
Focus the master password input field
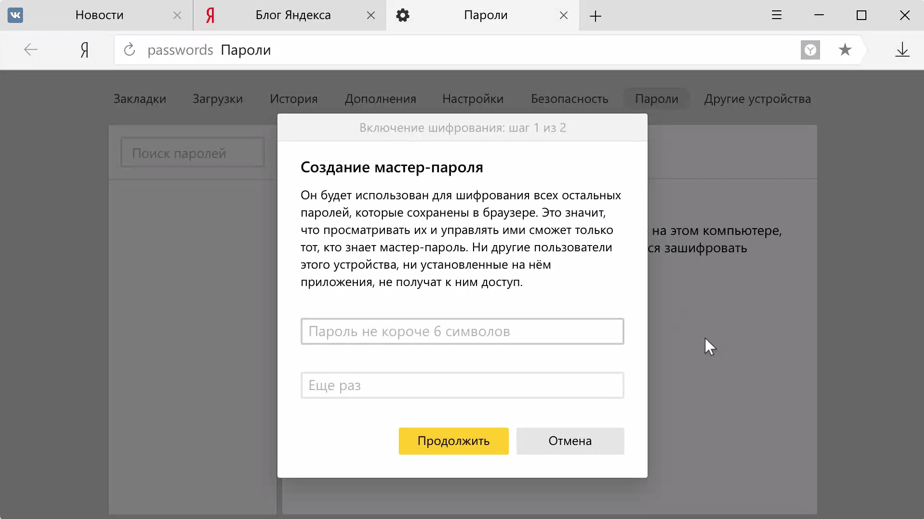pos(462,332)
